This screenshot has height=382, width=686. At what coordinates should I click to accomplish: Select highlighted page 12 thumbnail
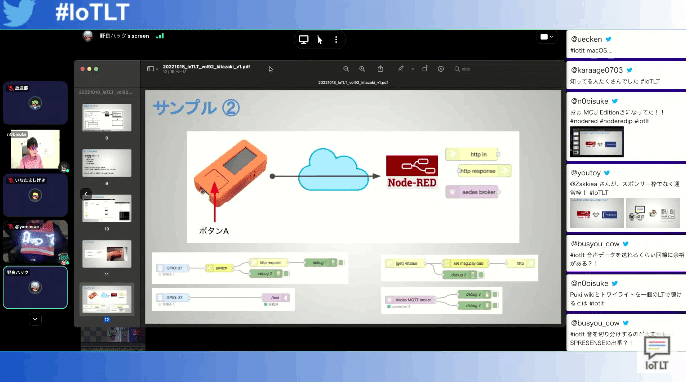[106, 299]
